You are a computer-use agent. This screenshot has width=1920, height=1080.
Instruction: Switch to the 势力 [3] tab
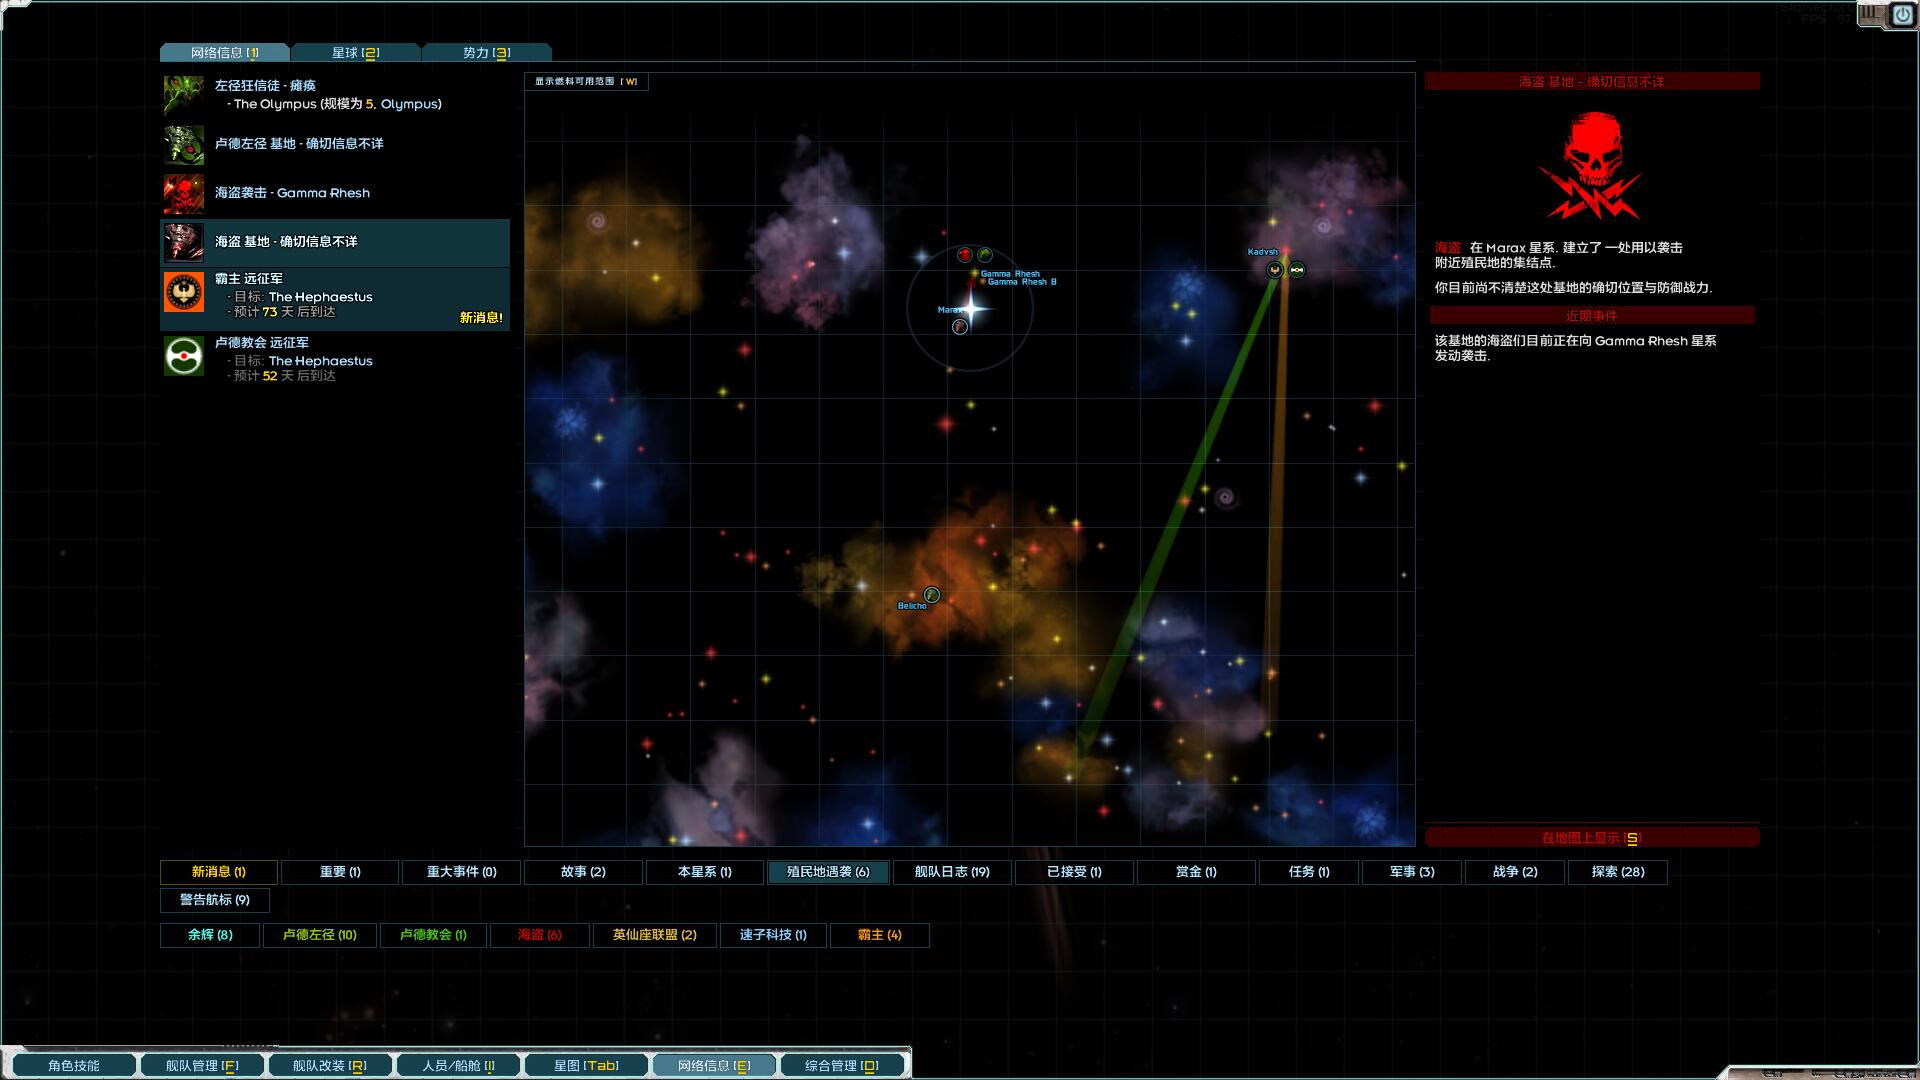click(487, 53)
